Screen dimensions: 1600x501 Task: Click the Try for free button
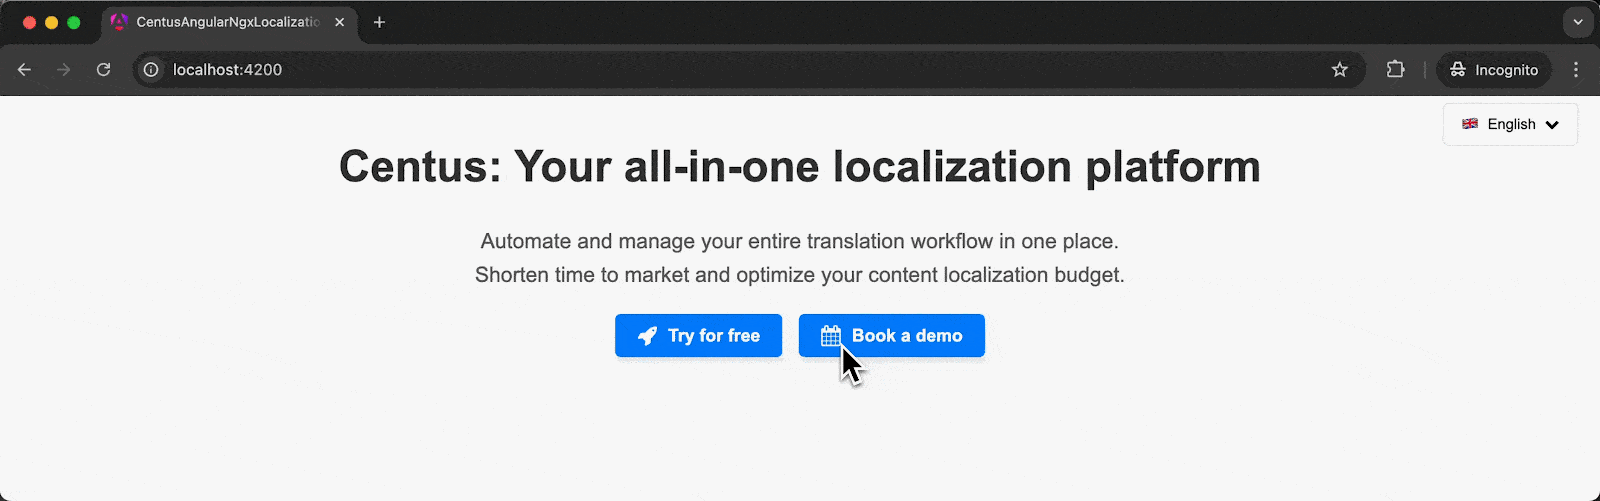coord(698,336)
